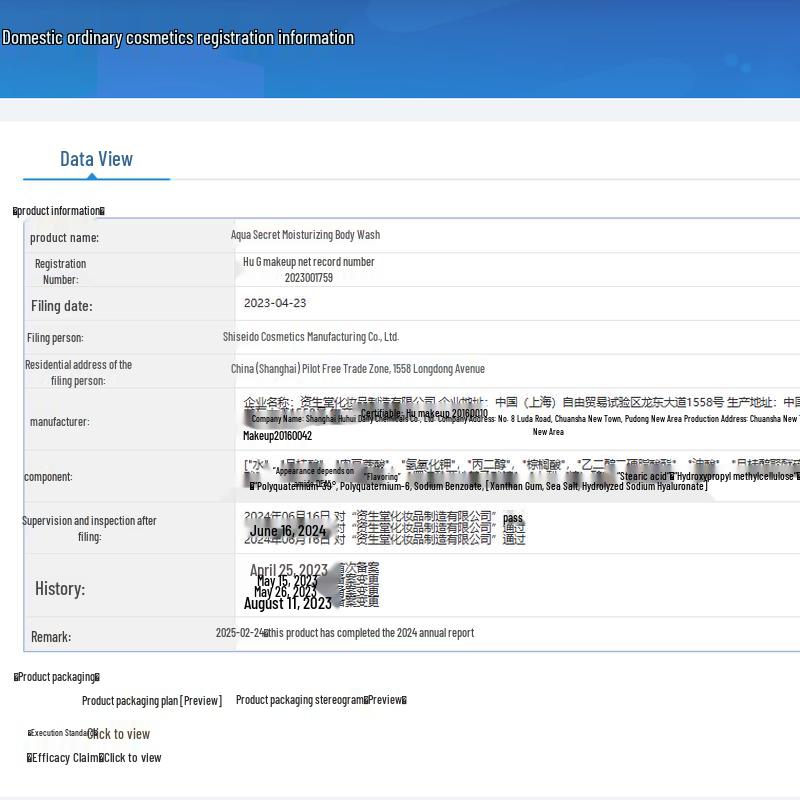Switch to the Data View tab

96,159
